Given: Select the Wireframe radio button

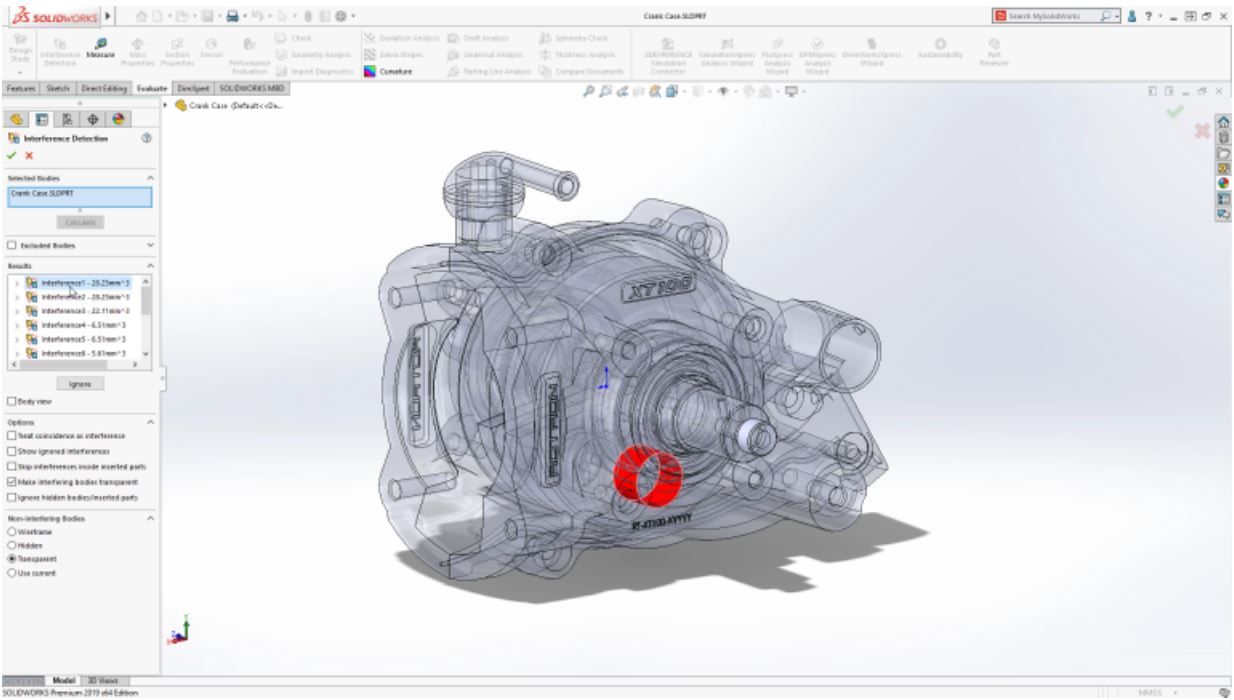Looking at the screenshot, I should tap(12, 533).
